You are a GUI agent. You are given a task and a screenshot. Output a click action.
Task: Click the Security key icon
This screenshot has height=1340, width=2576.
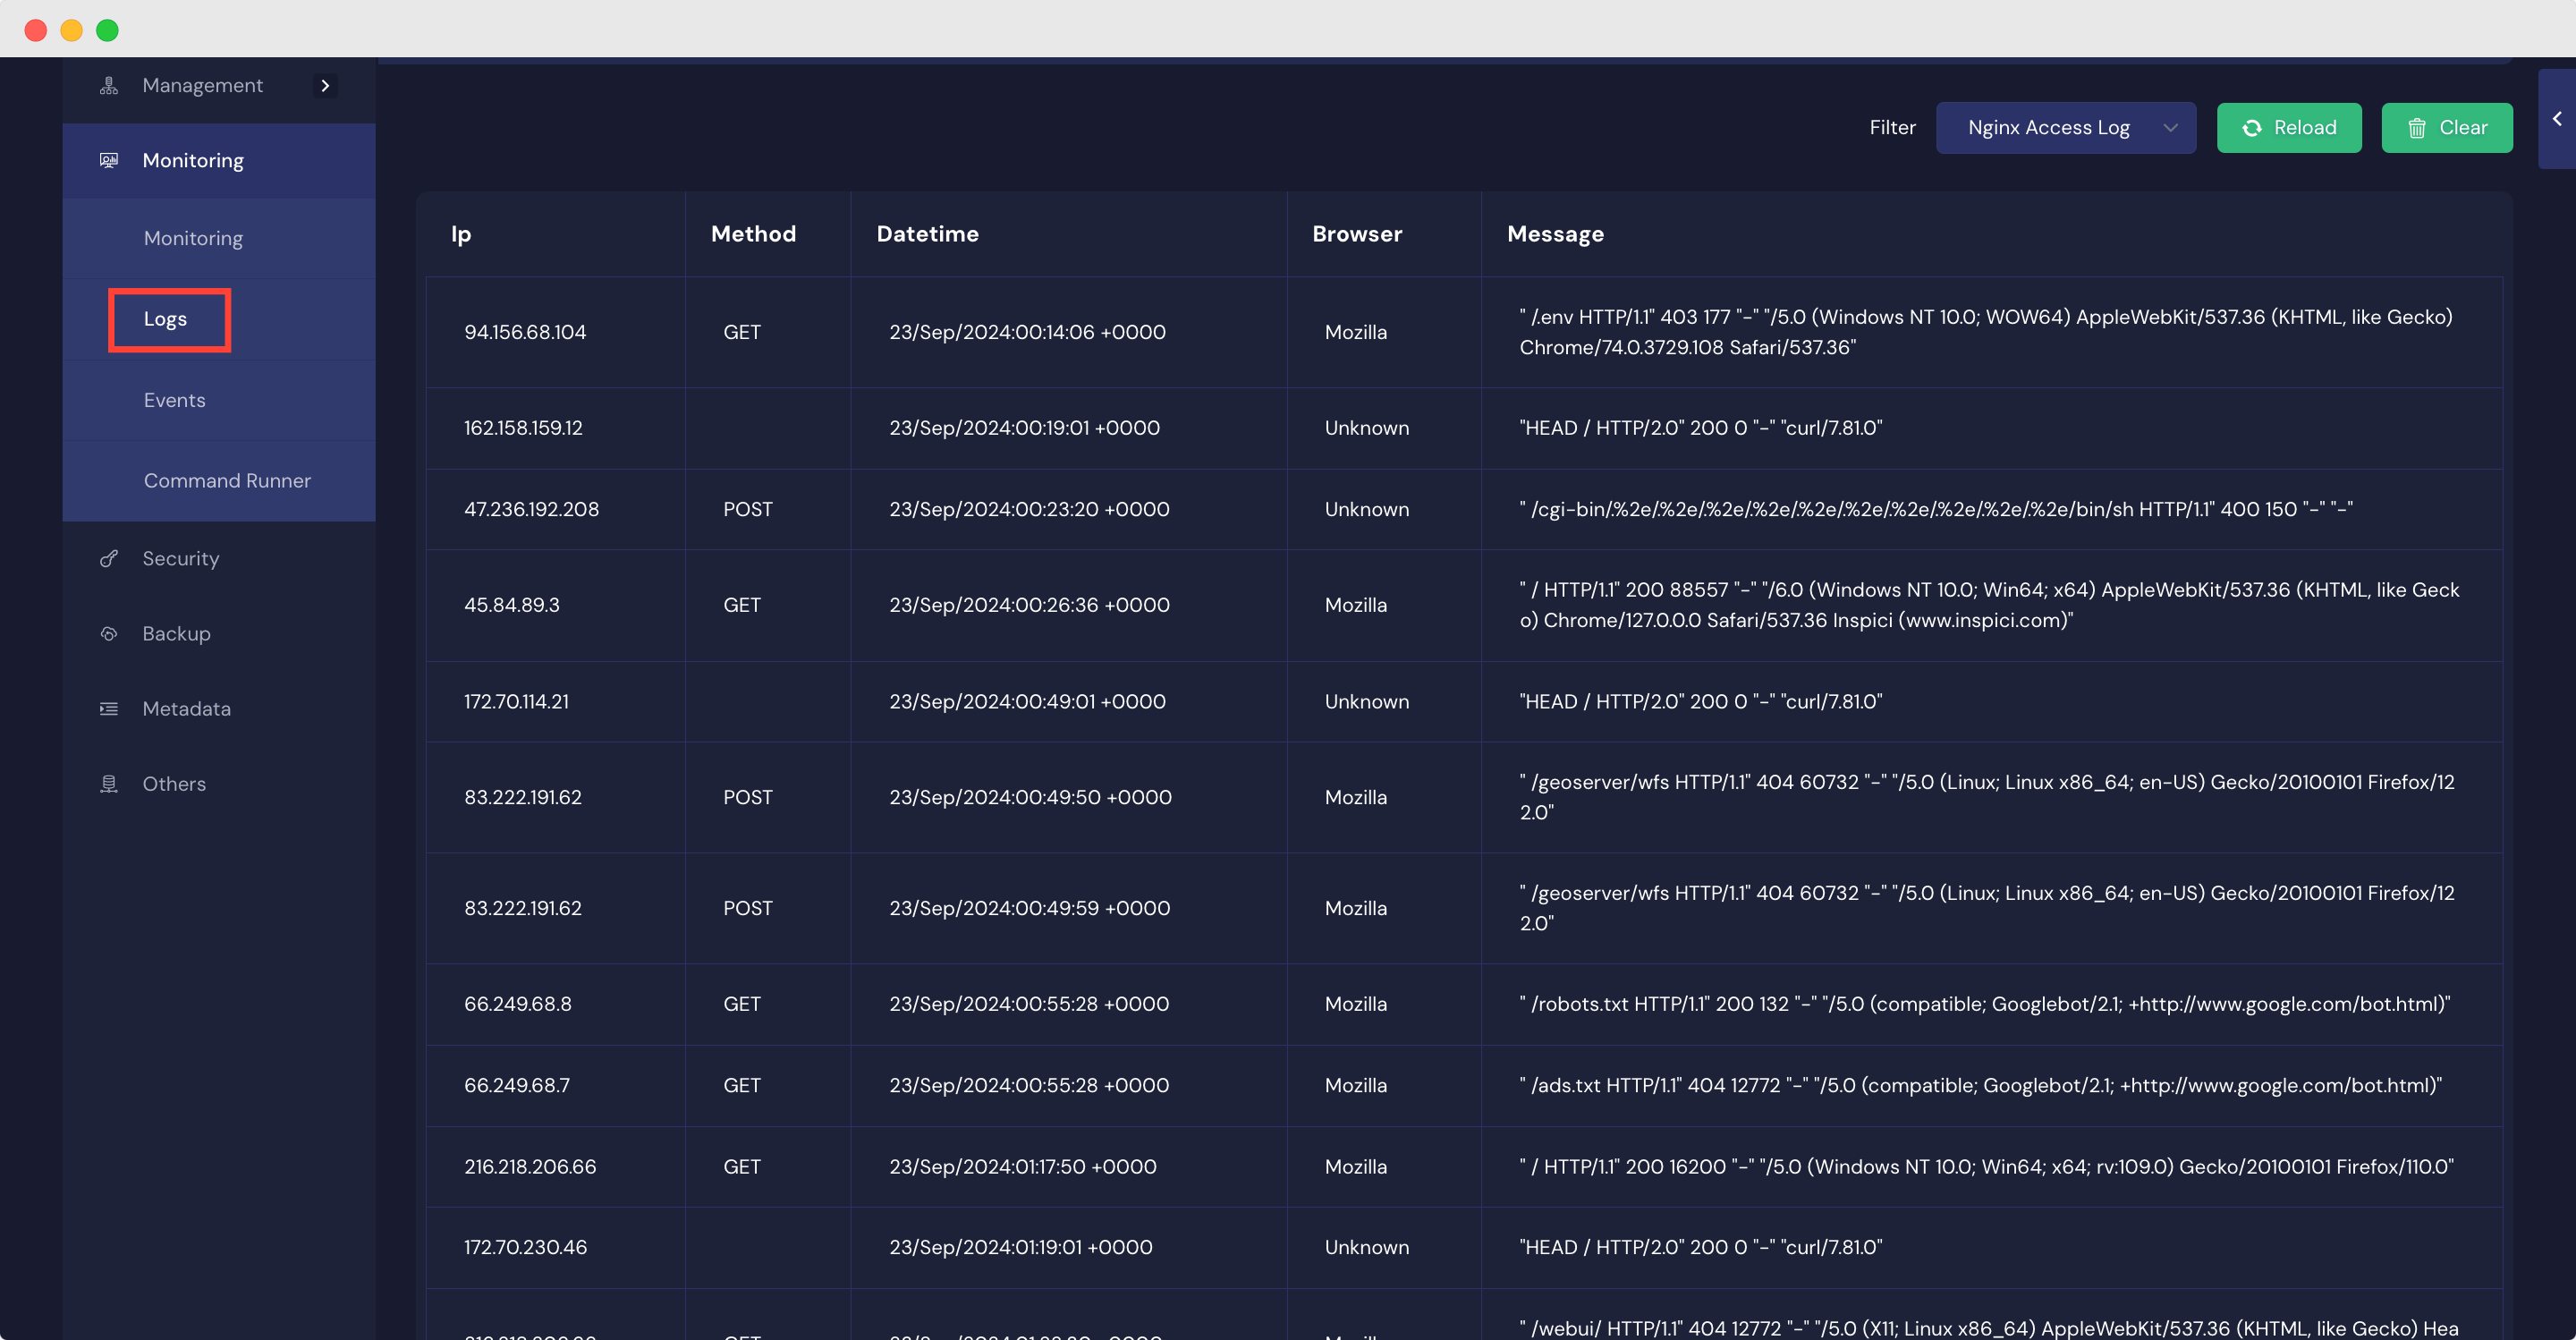click(108, 558)
